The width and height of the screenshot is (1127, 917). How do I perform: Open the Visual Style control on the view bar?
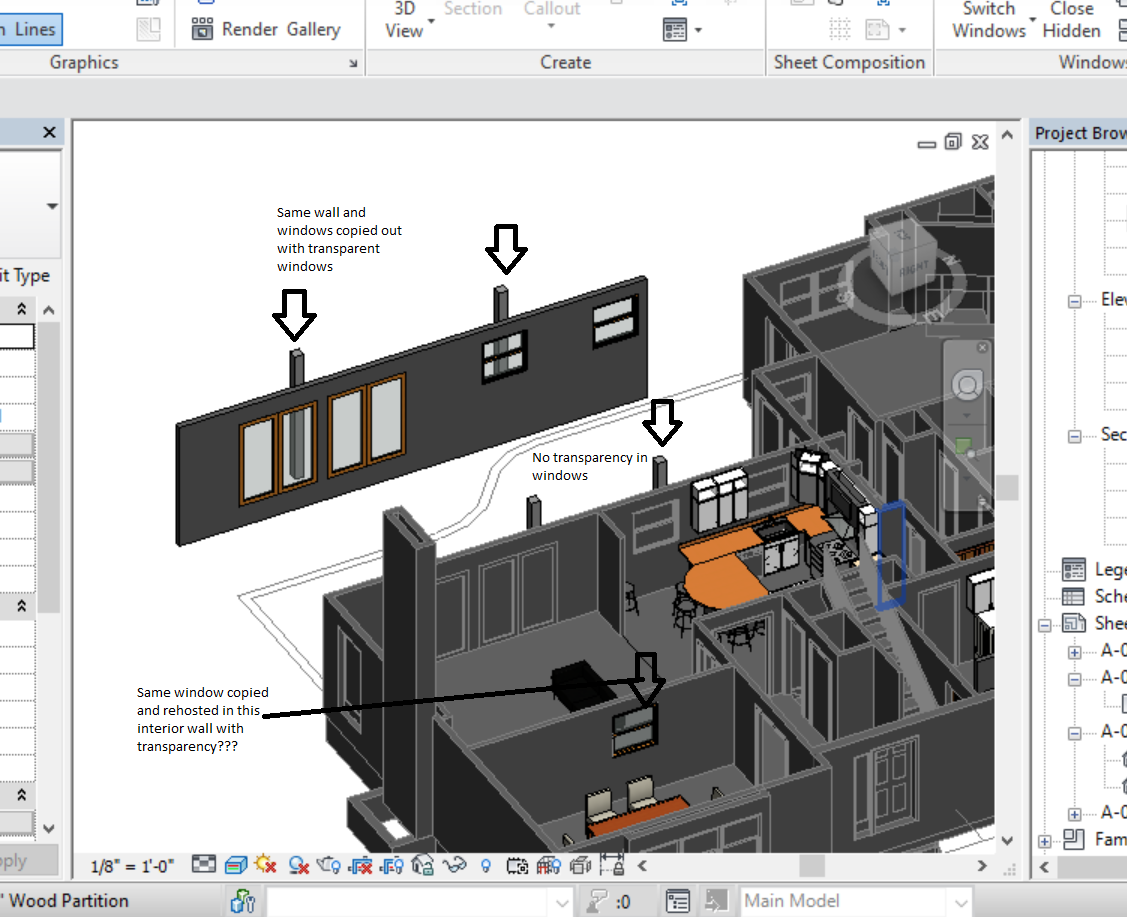point(234,864)
